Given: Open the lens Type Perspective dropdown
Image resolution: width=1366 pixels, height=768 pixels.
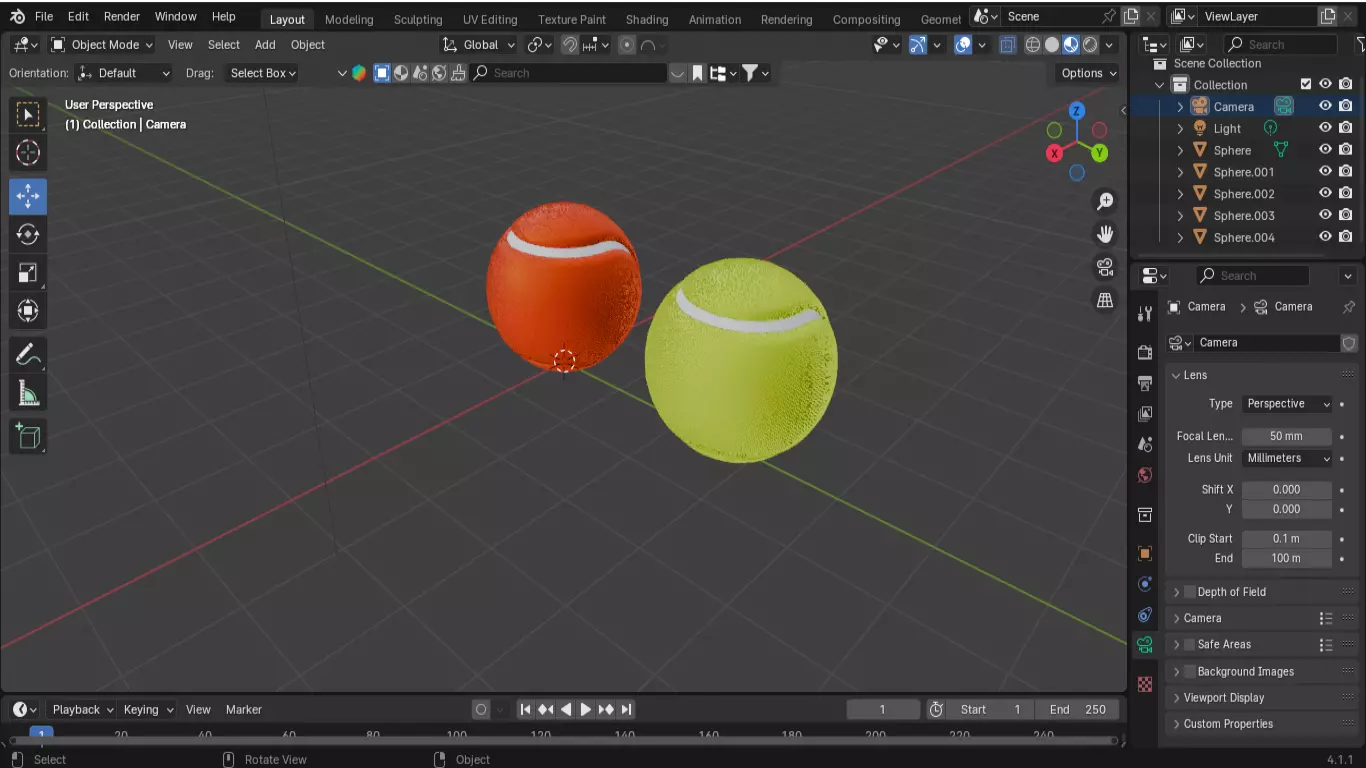Looking at the screenshot, I should click(1287, 404).
